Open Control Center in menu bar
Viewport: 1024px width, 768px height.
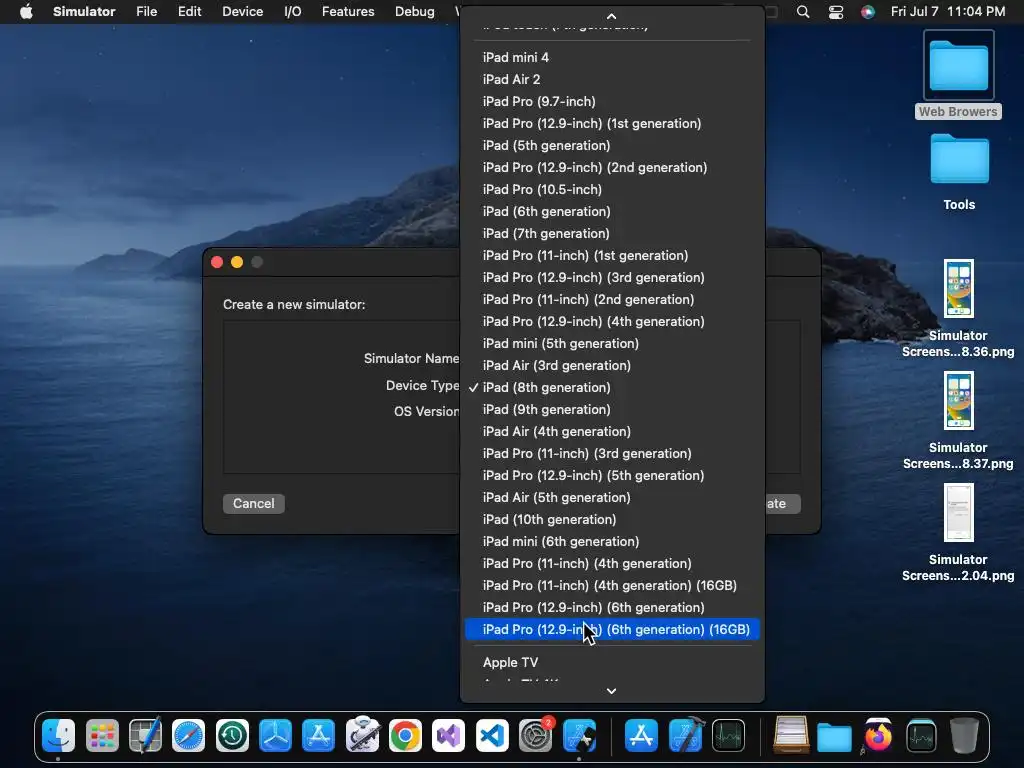click(x=835, y=12)
